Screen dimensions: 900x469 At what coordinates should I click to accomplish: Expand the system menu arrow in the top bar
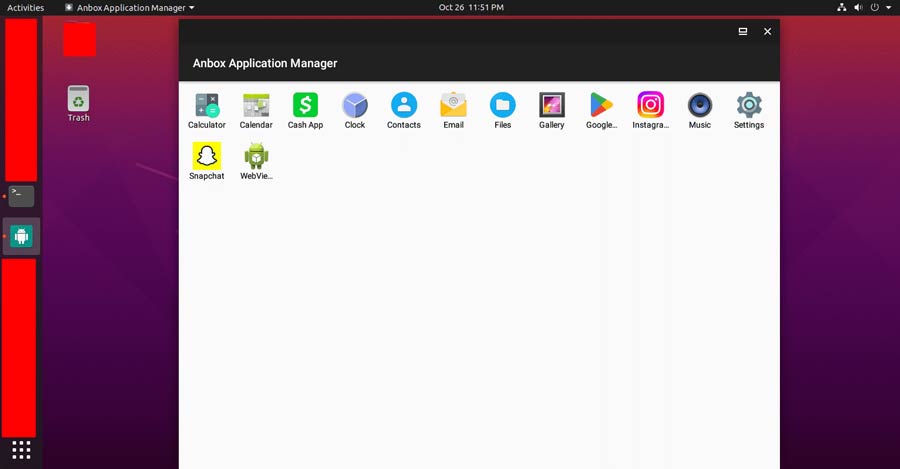point(888,7)
